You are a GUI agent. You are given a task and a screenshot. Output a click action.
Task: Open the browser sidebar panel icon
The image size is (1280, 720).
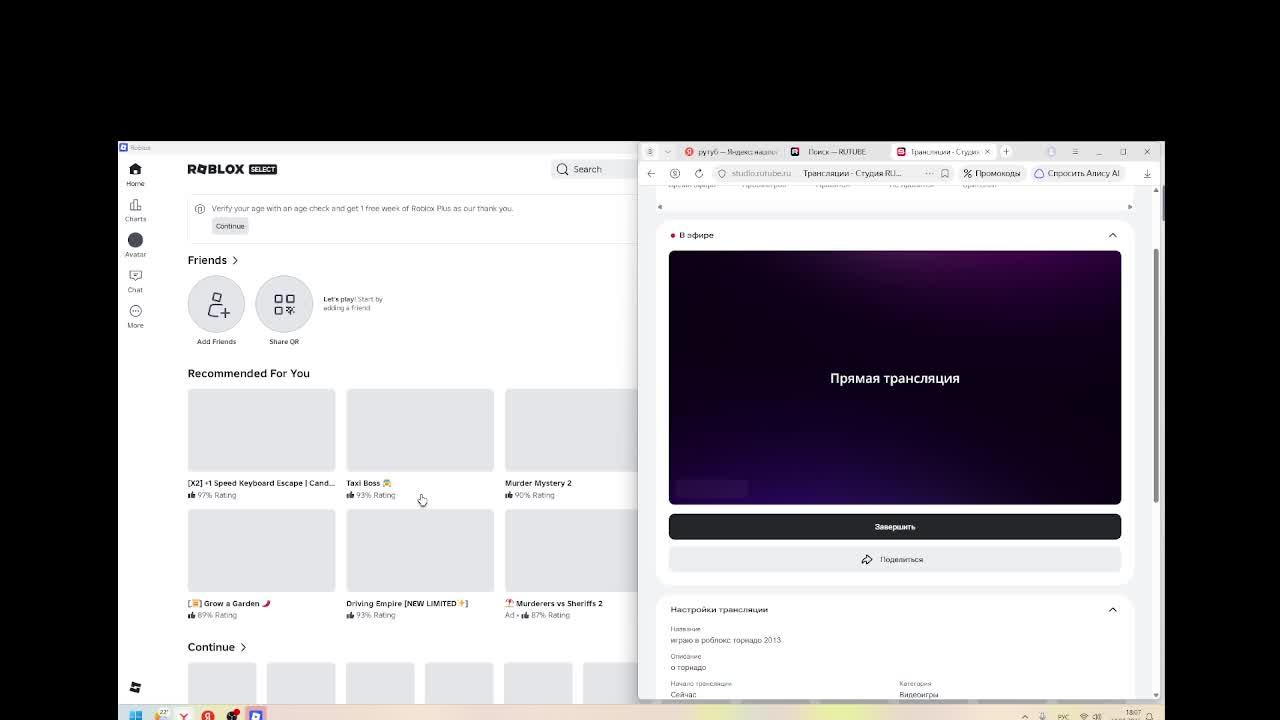pyautogui.click(x=650, y=152)
